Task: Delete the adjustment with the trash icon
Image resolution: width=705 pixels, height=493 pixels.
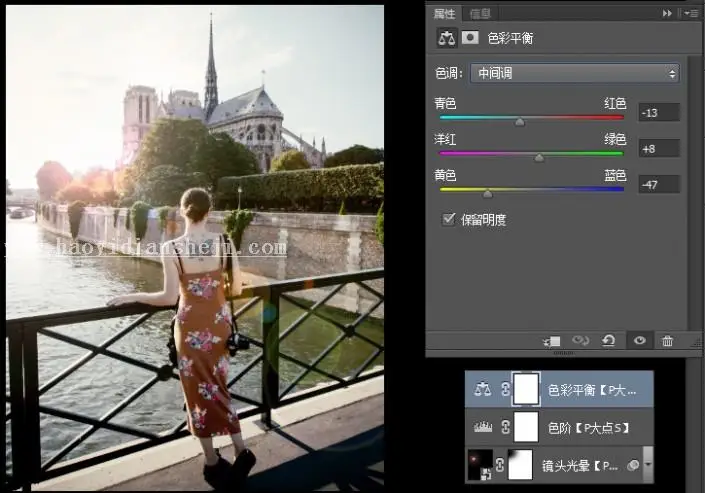Action: pyautogui.click(x=668, y=341)
